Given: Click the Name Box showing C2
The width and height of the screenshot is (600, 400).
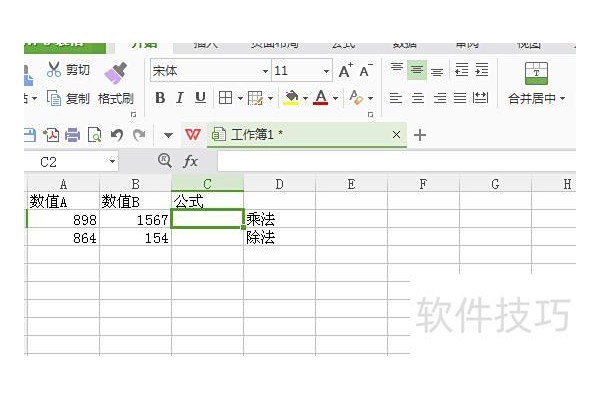Looking at the screenshot, I should point(65,162).
